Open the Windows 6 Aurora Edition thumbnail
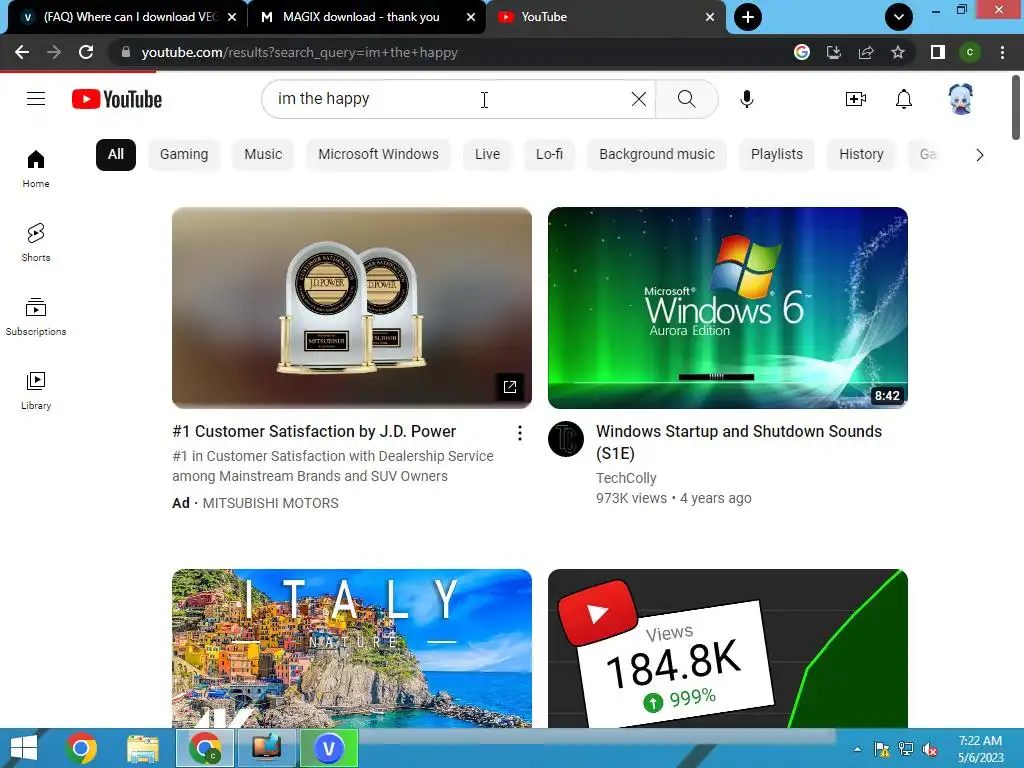 coord(728,308)
